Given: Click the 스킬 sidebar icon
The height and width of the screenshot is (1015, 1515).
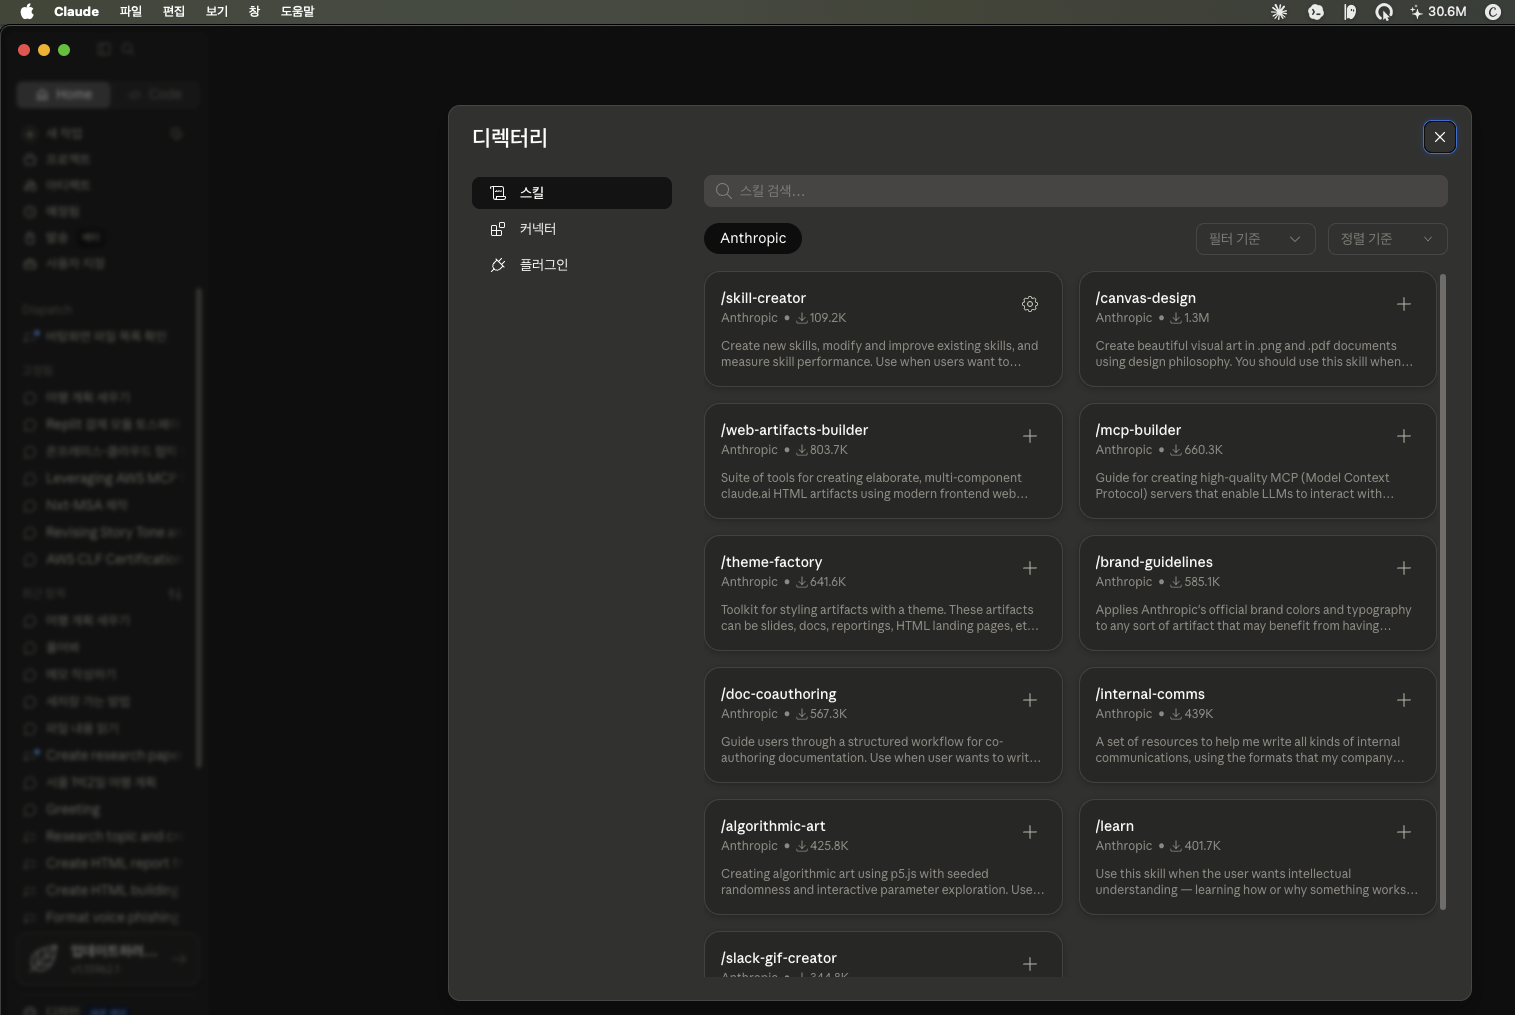Looking at the screenshot, I should tap(498, 193).
